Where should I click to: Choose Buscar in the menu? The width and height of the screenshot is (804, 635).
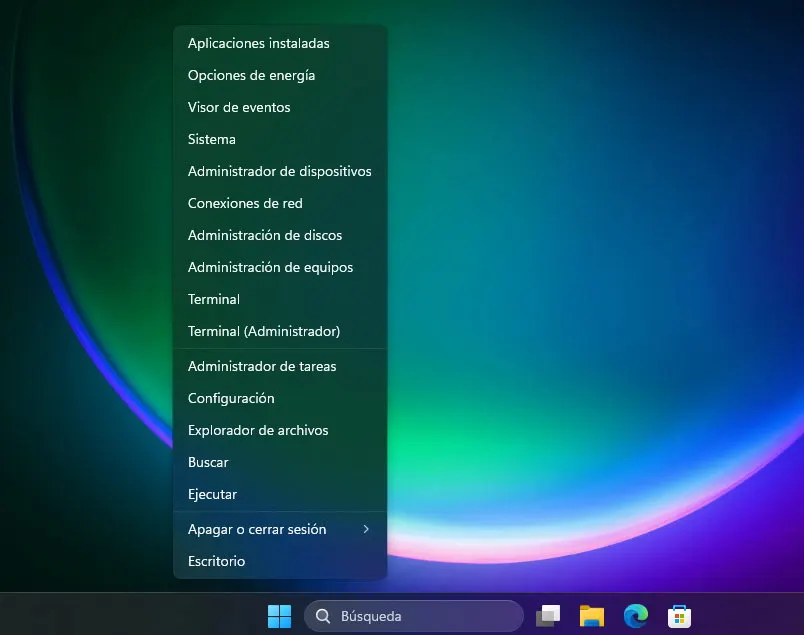coord(280,462)
